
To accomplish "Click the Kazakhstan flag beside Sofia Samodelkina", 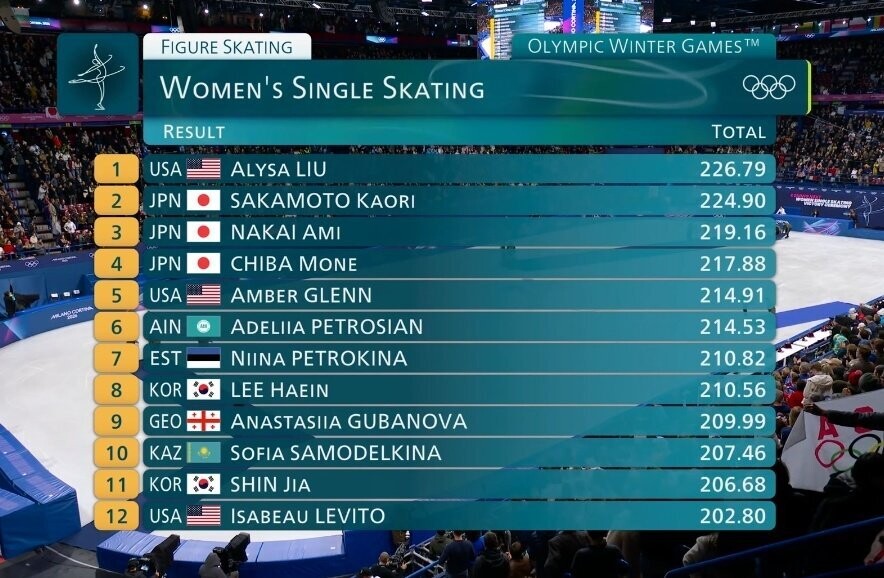I will point(204,453).
